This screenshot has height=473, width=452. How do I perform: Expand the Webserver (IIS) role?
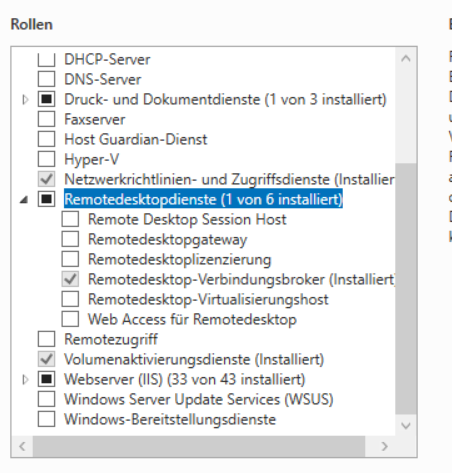coord(25,380)
